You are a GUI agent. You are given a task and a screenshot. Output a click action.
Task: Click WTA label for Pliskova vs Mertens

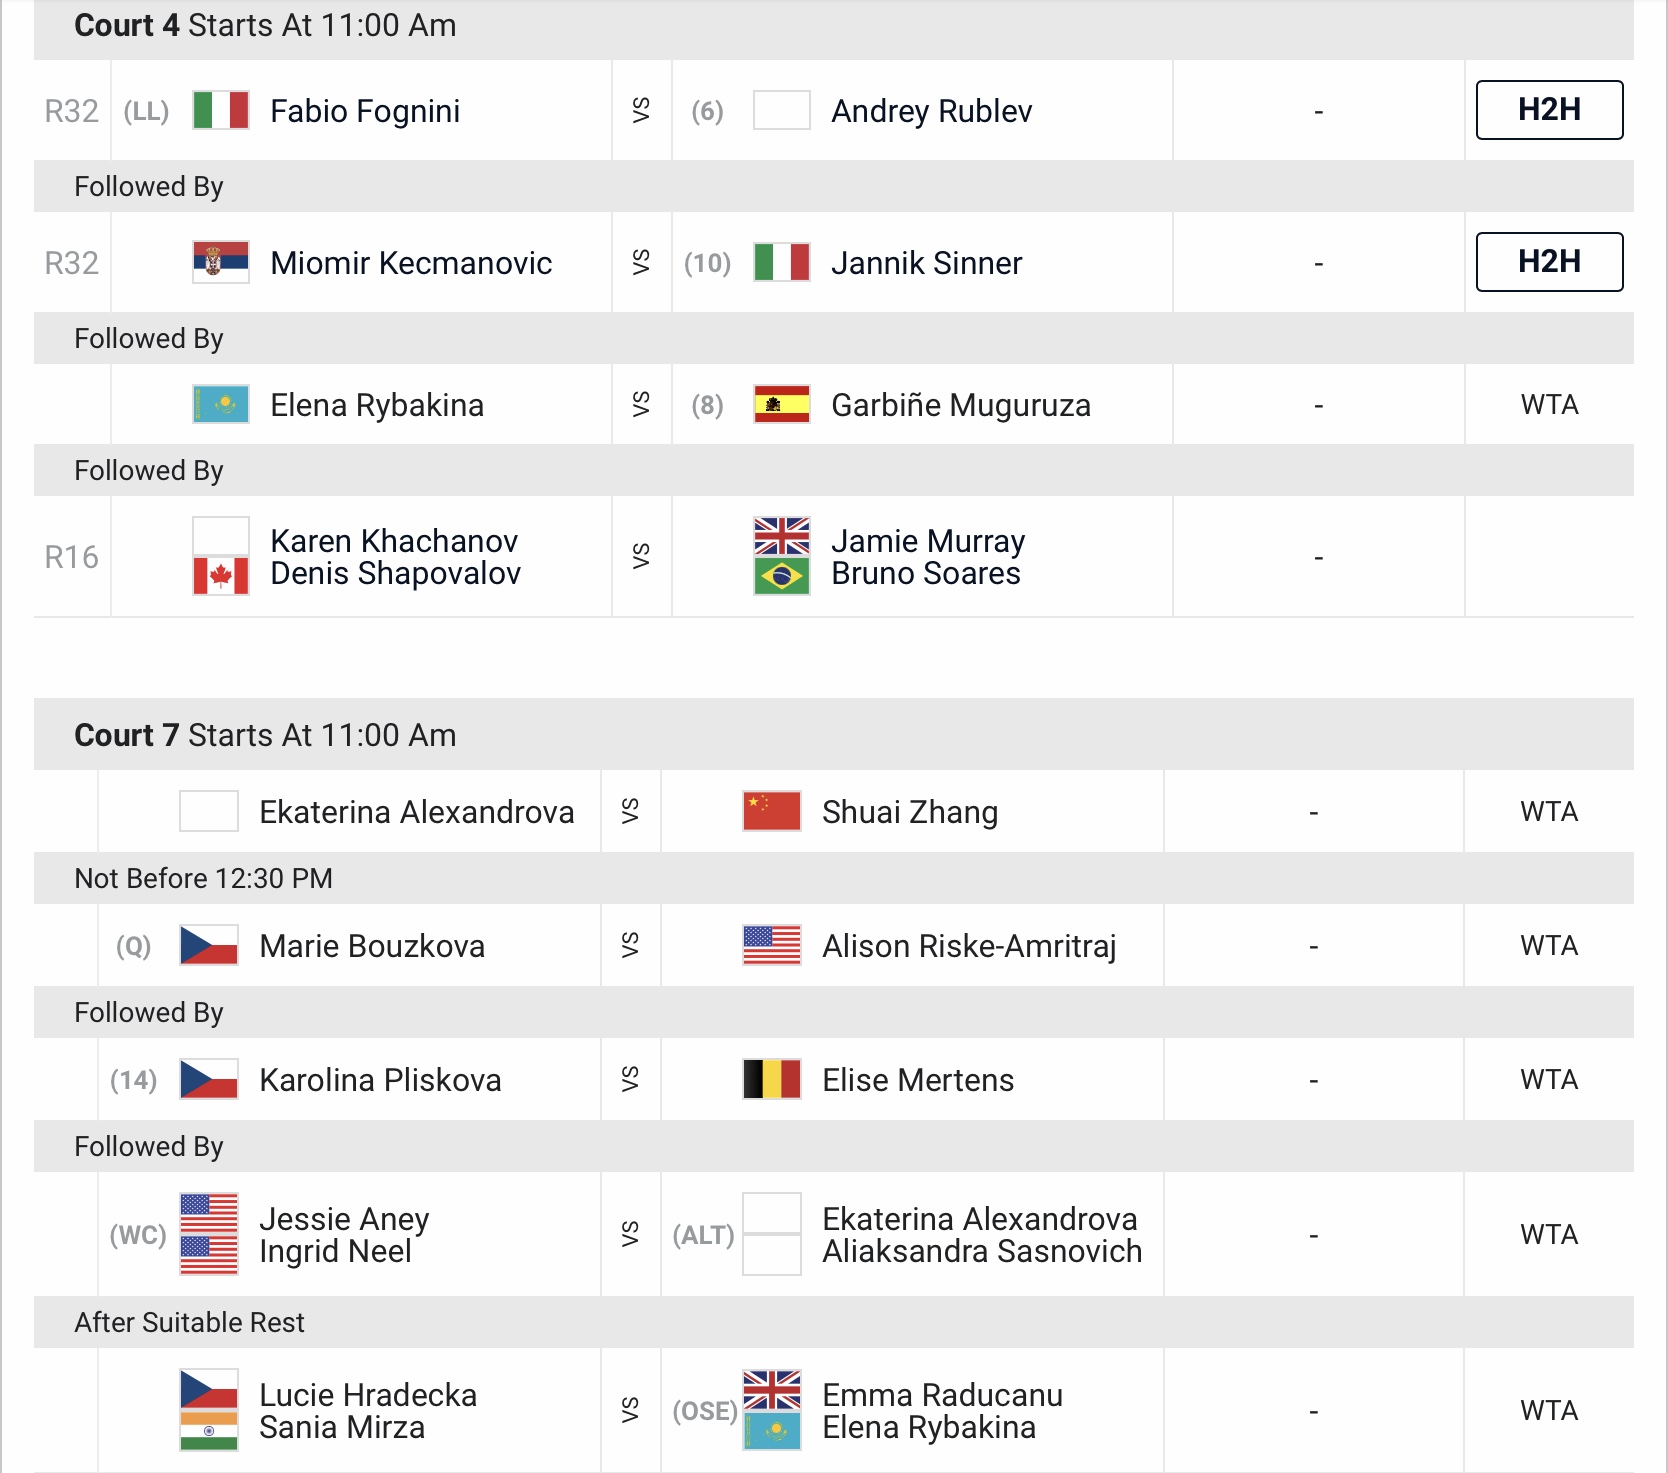click(x=1549, y=1080)
